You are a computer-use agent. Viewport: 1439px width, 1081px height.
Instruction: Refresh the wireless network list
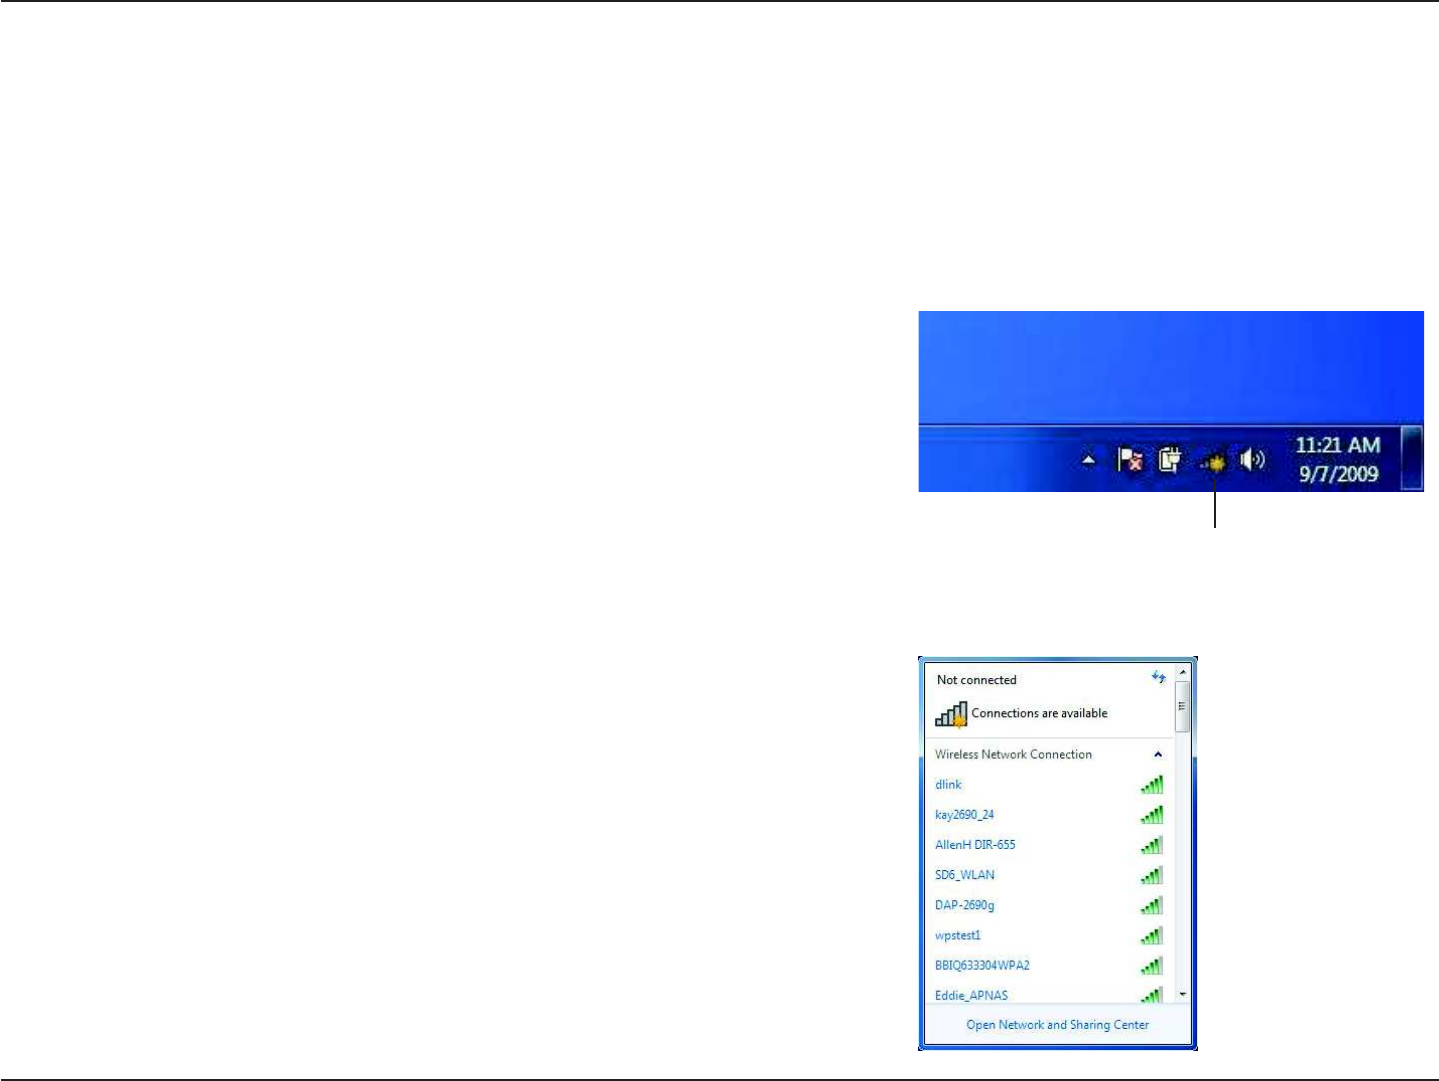click(x=1158, y=678)
